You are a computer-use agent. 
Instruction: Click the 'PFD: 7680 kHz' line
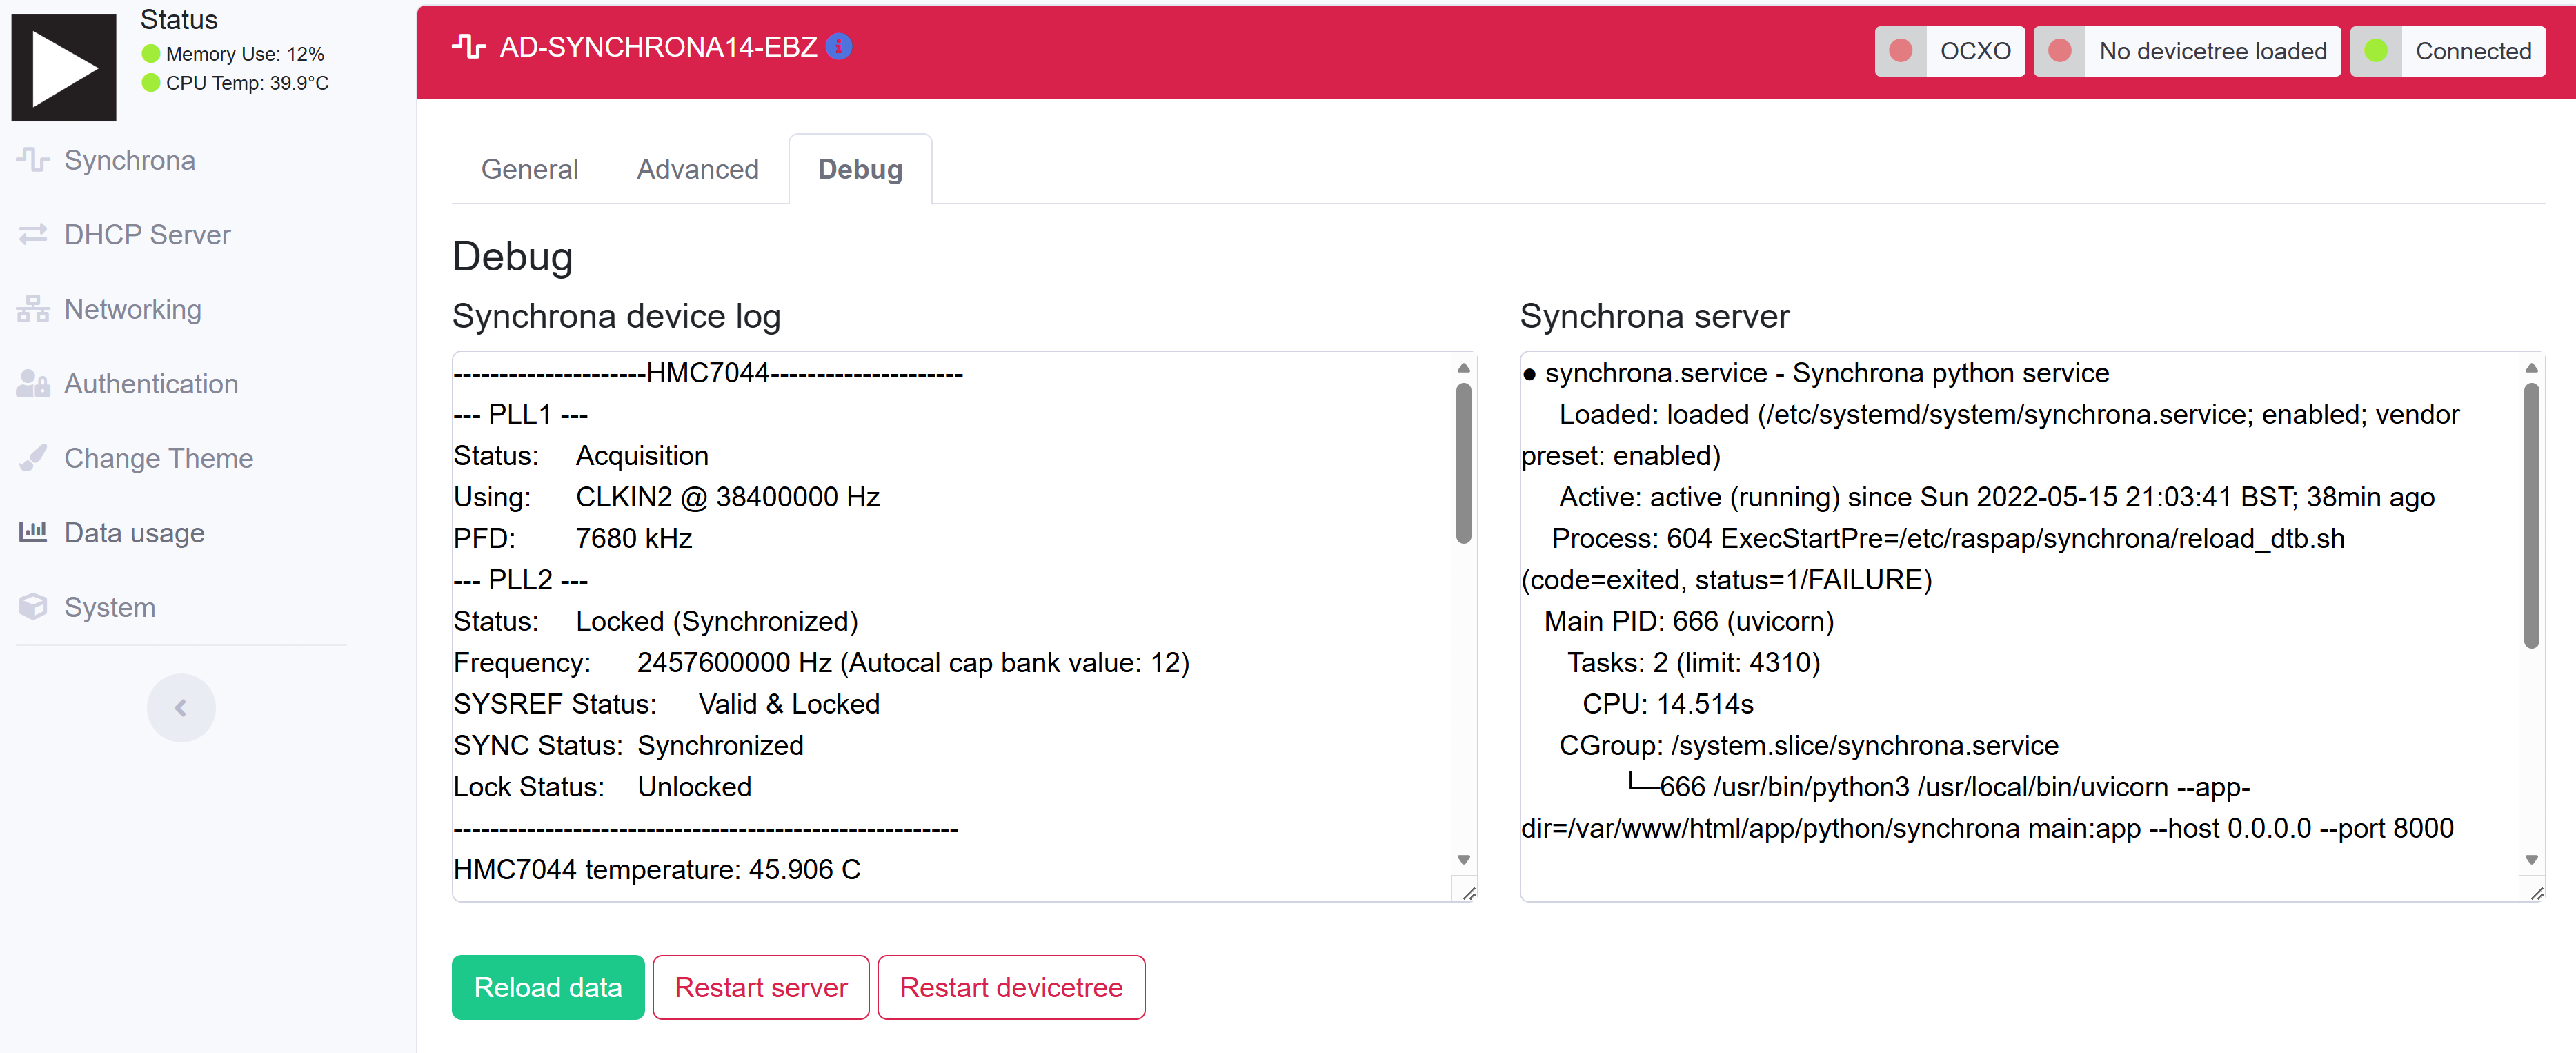click(x=573, y=538)
